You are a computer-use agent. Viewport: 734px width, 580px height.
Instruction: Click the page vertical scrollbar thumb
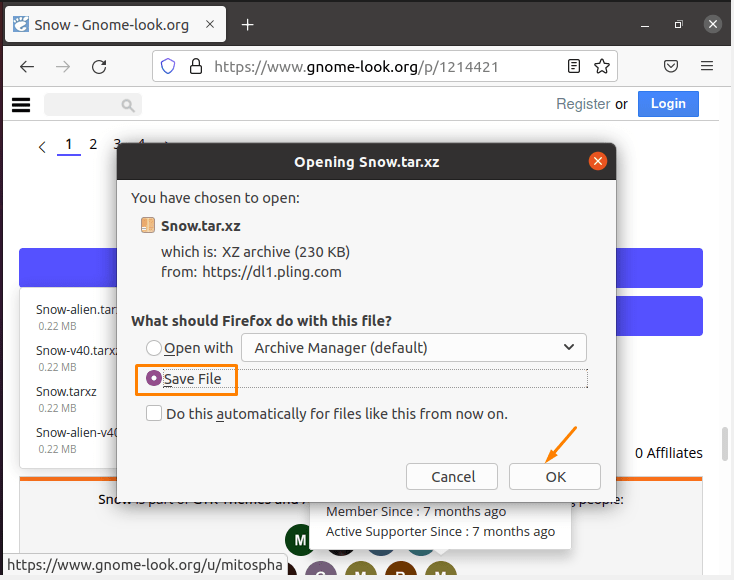725,444
